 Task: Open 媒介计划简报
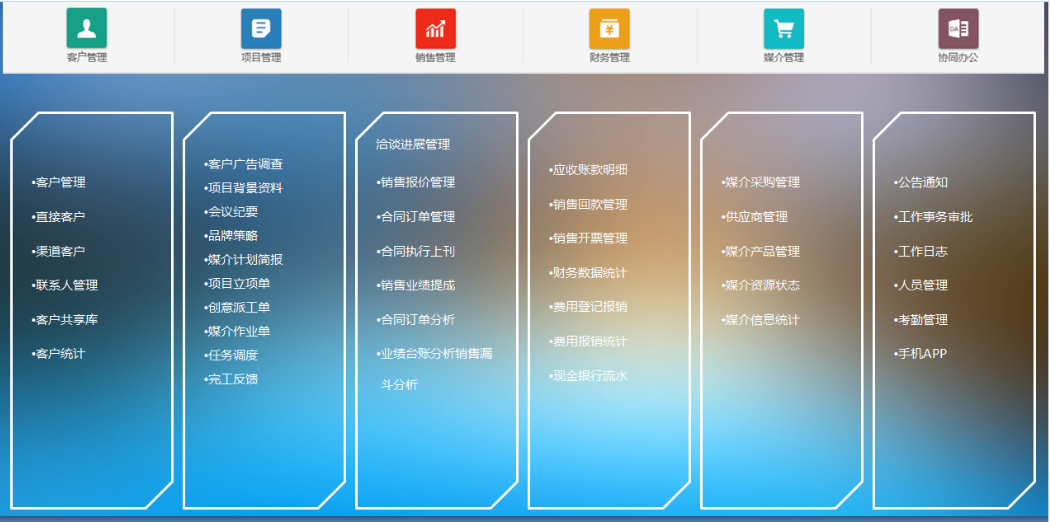tap(243, 260)
